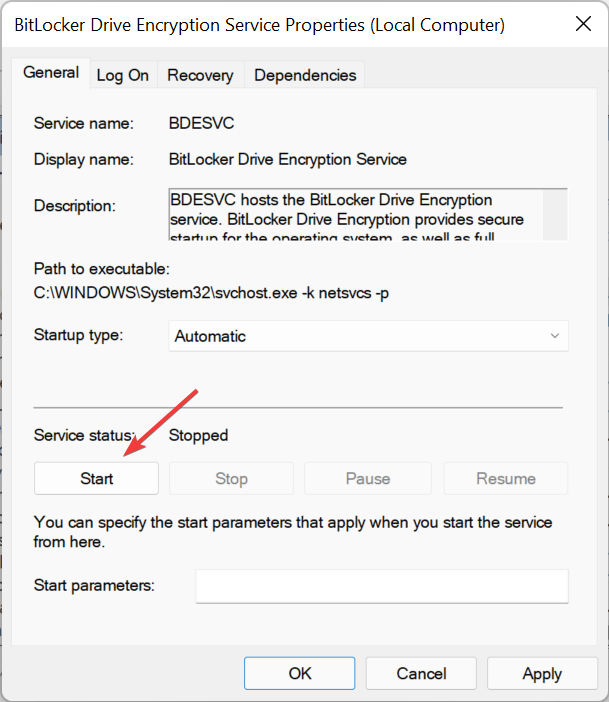Switch to the Recovery tab
This screenshot has height=702, width=609.
click(x=200, y=75)
